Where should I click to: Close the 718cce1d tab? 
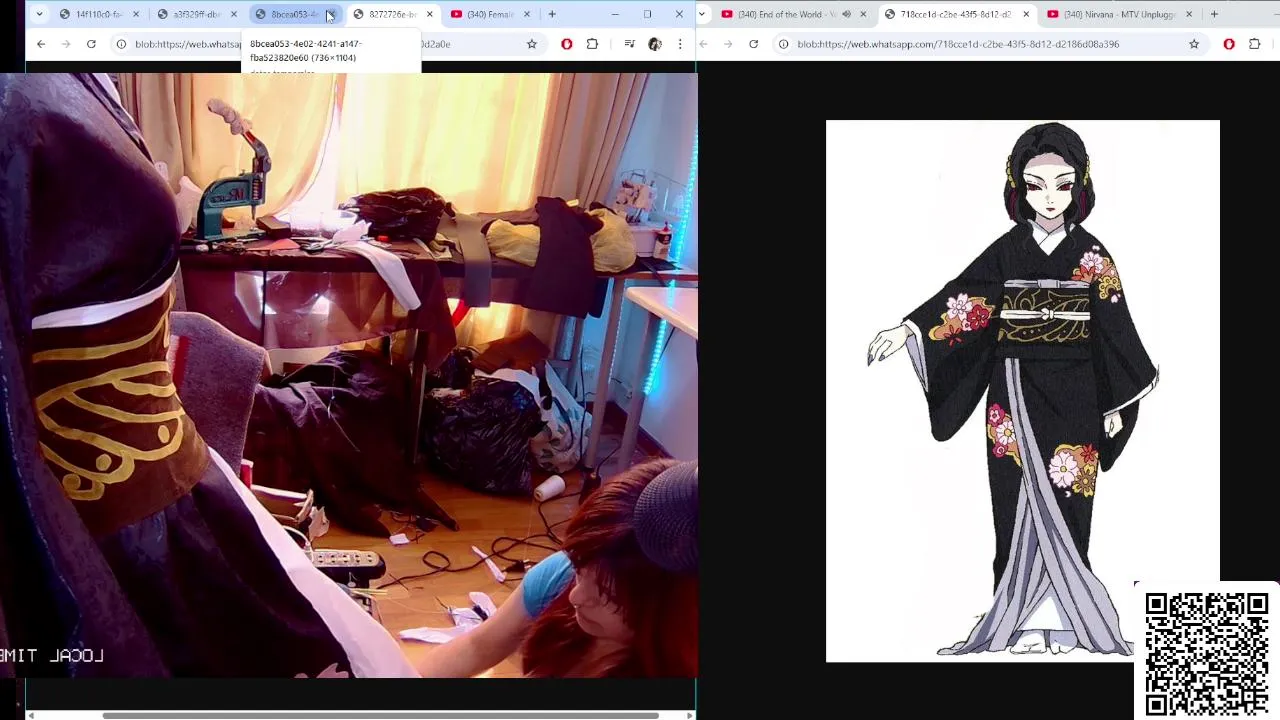coord(1026,14)
